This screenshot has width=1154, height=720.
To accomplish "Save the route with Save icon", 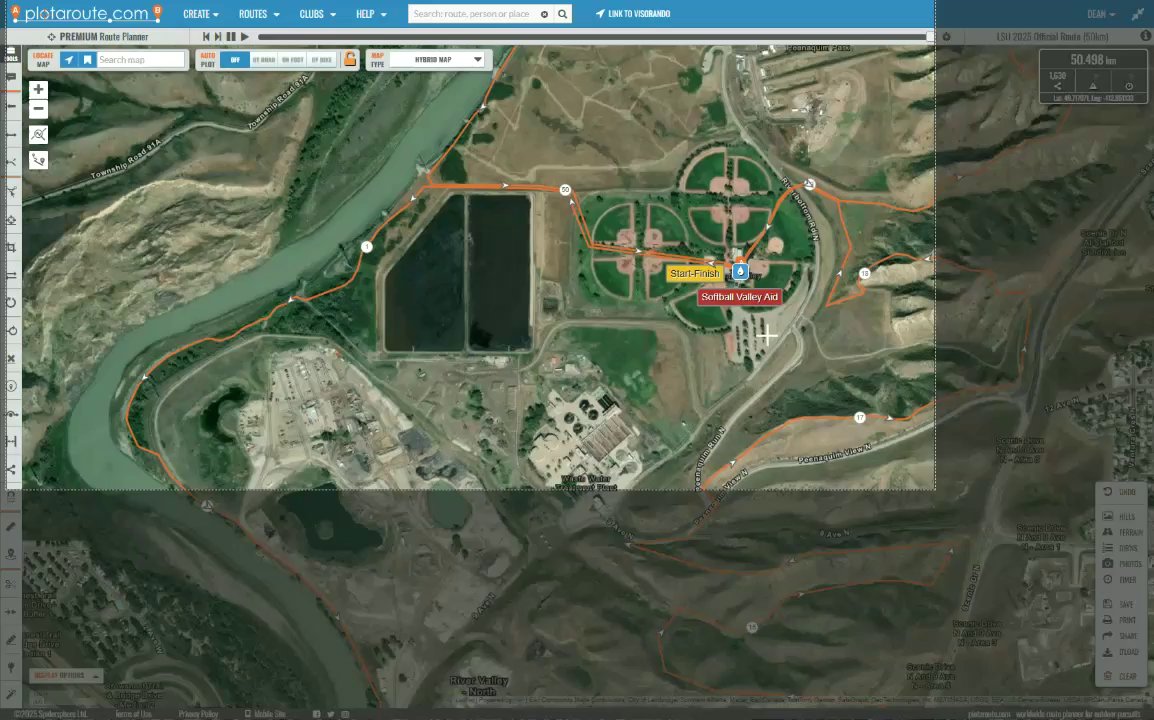I will pos(1119,604).
